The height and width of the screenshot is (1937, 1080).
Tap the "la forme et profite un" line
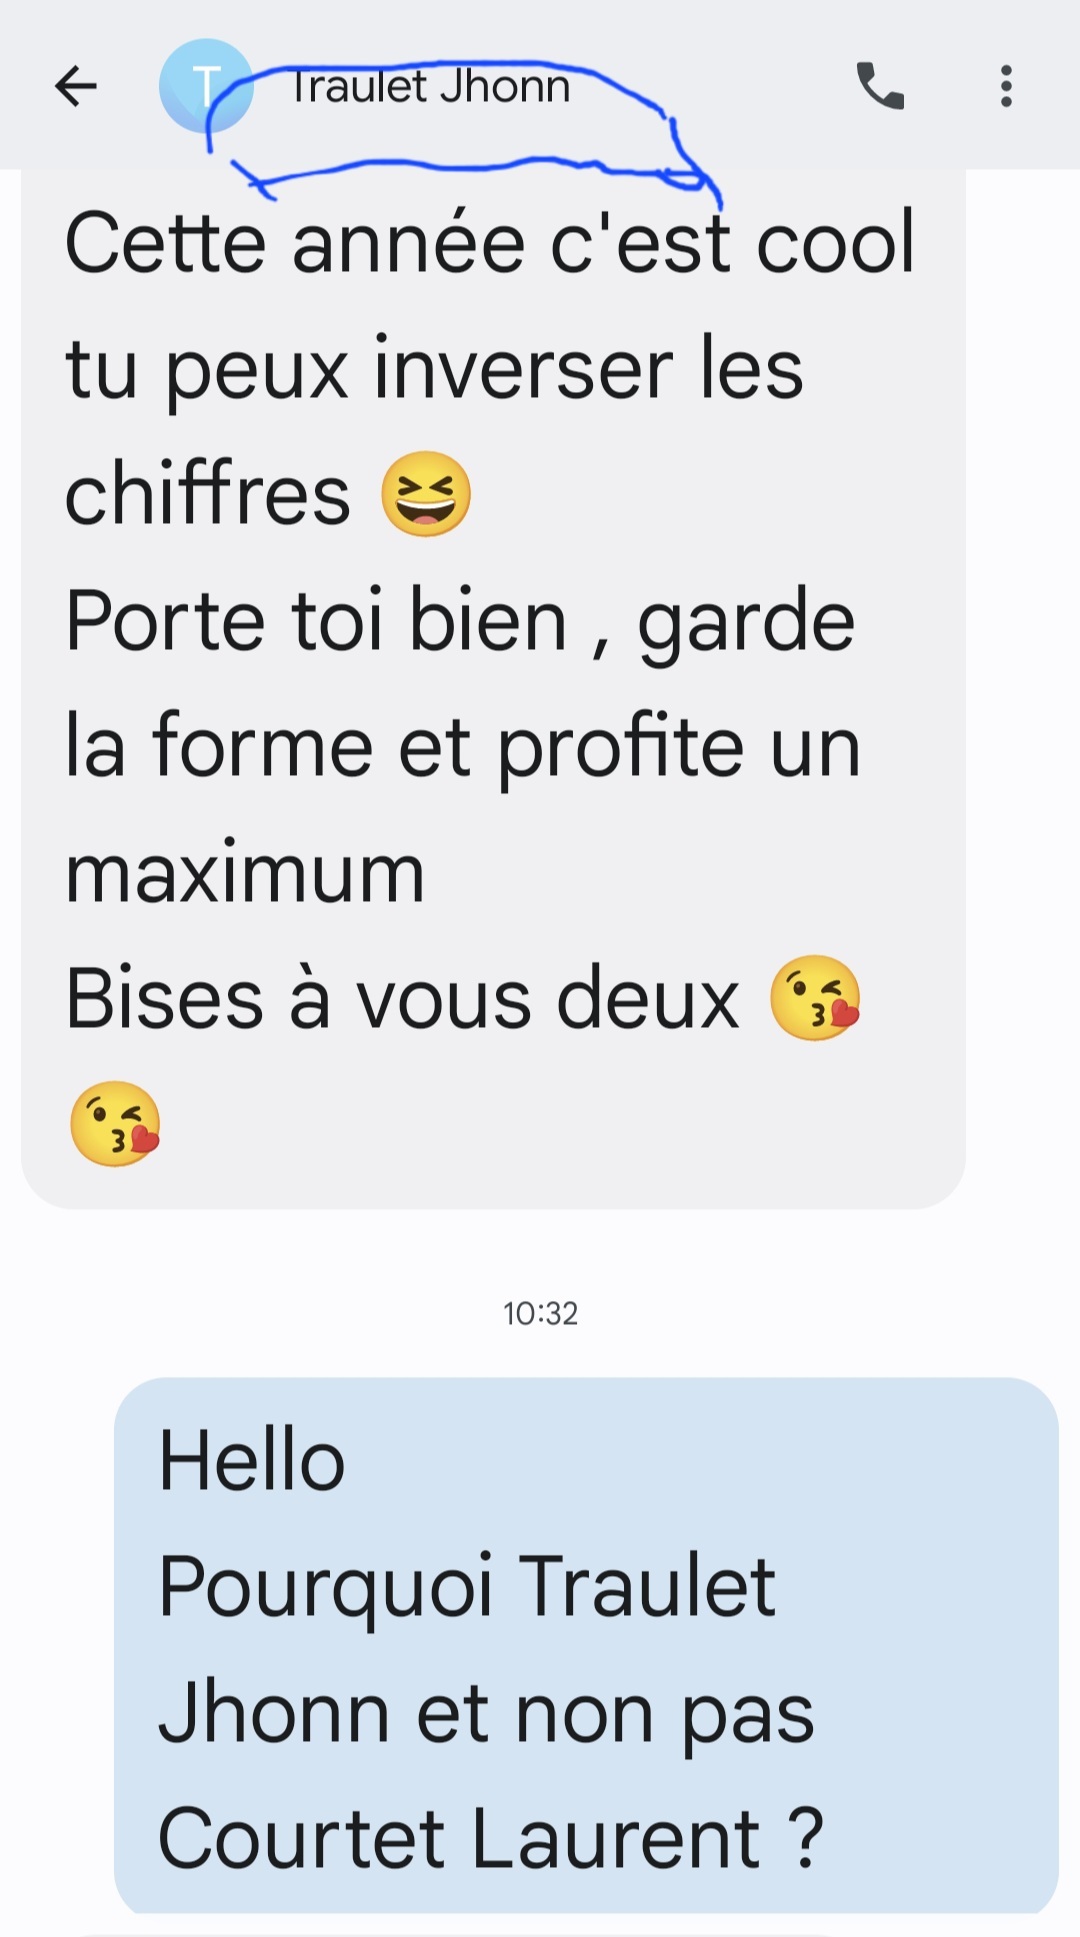coord(462,747)
